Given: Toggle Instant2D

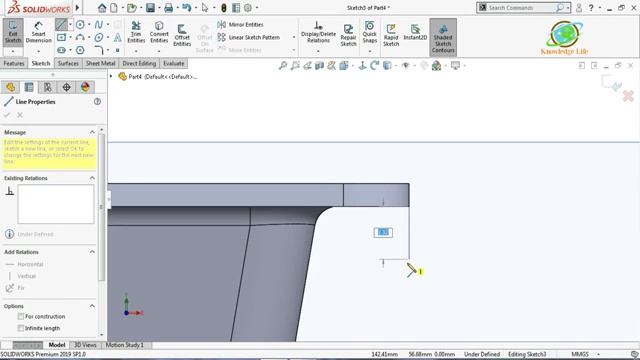Looking at the screenshot, I should (415, 32).
